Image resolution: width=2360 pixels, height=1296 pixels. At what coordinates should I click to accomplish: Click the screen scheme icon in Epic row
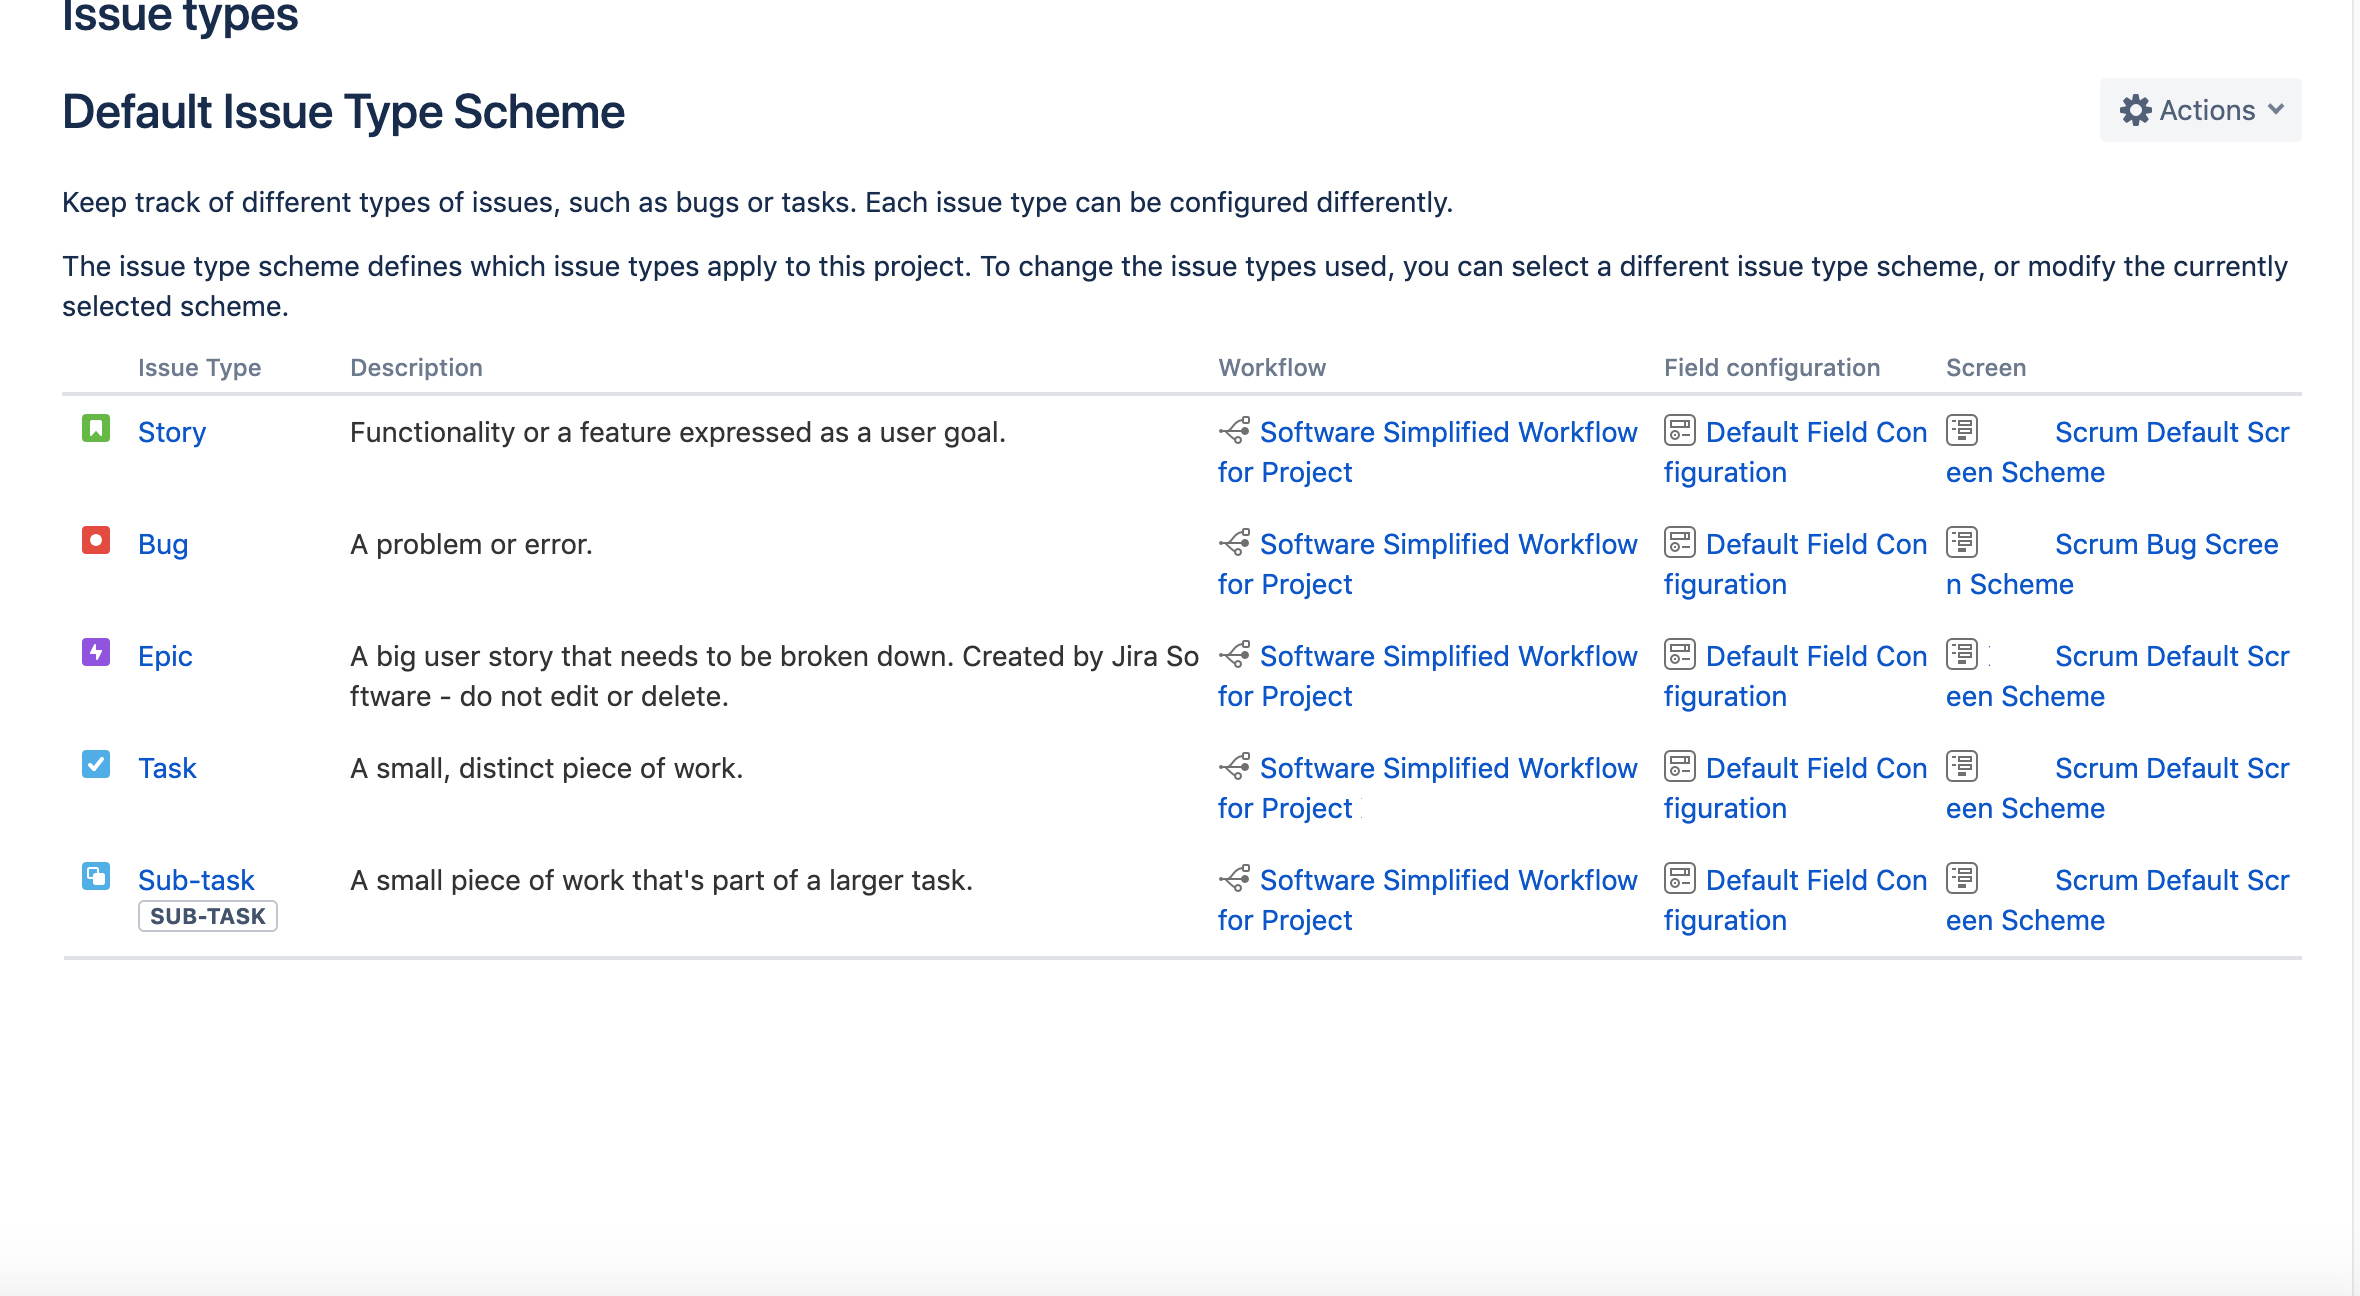pos(1962,654)
